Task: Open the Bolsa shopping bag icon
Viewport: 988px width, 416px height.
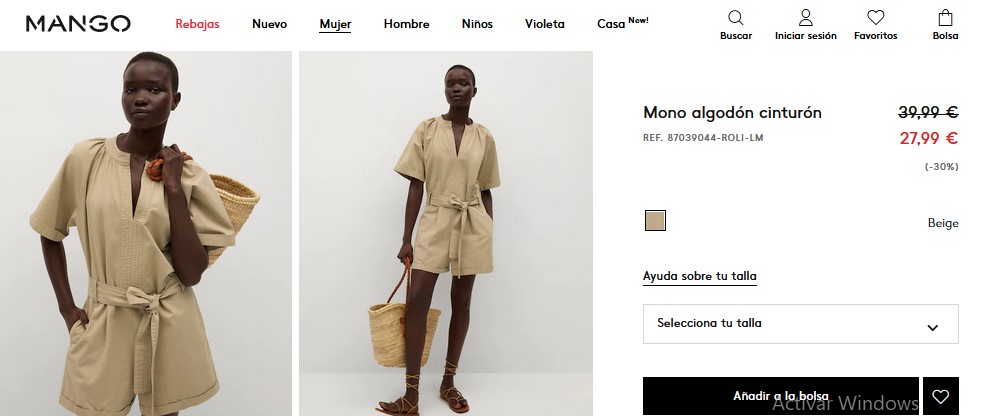Action: [x=945, y=18]
